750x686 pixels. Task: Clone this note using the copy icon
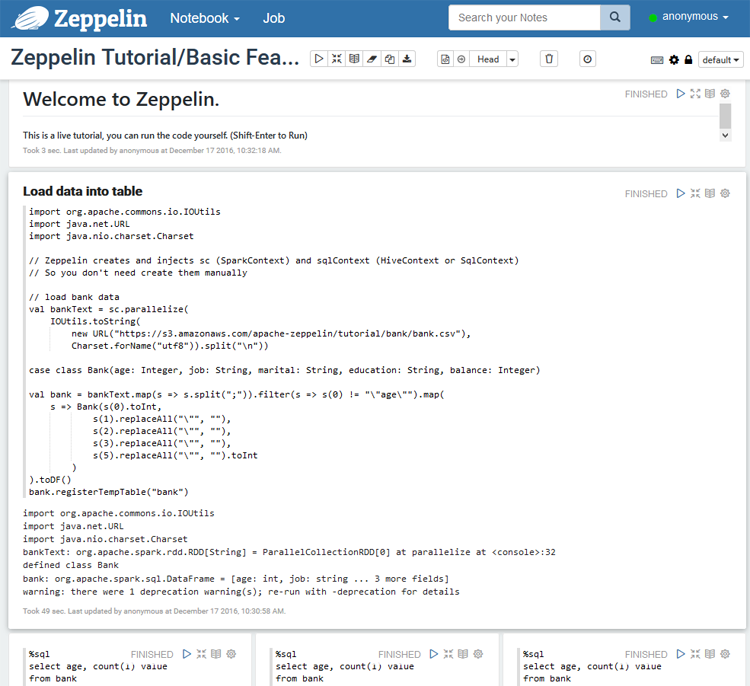click(x=389, y=59)
